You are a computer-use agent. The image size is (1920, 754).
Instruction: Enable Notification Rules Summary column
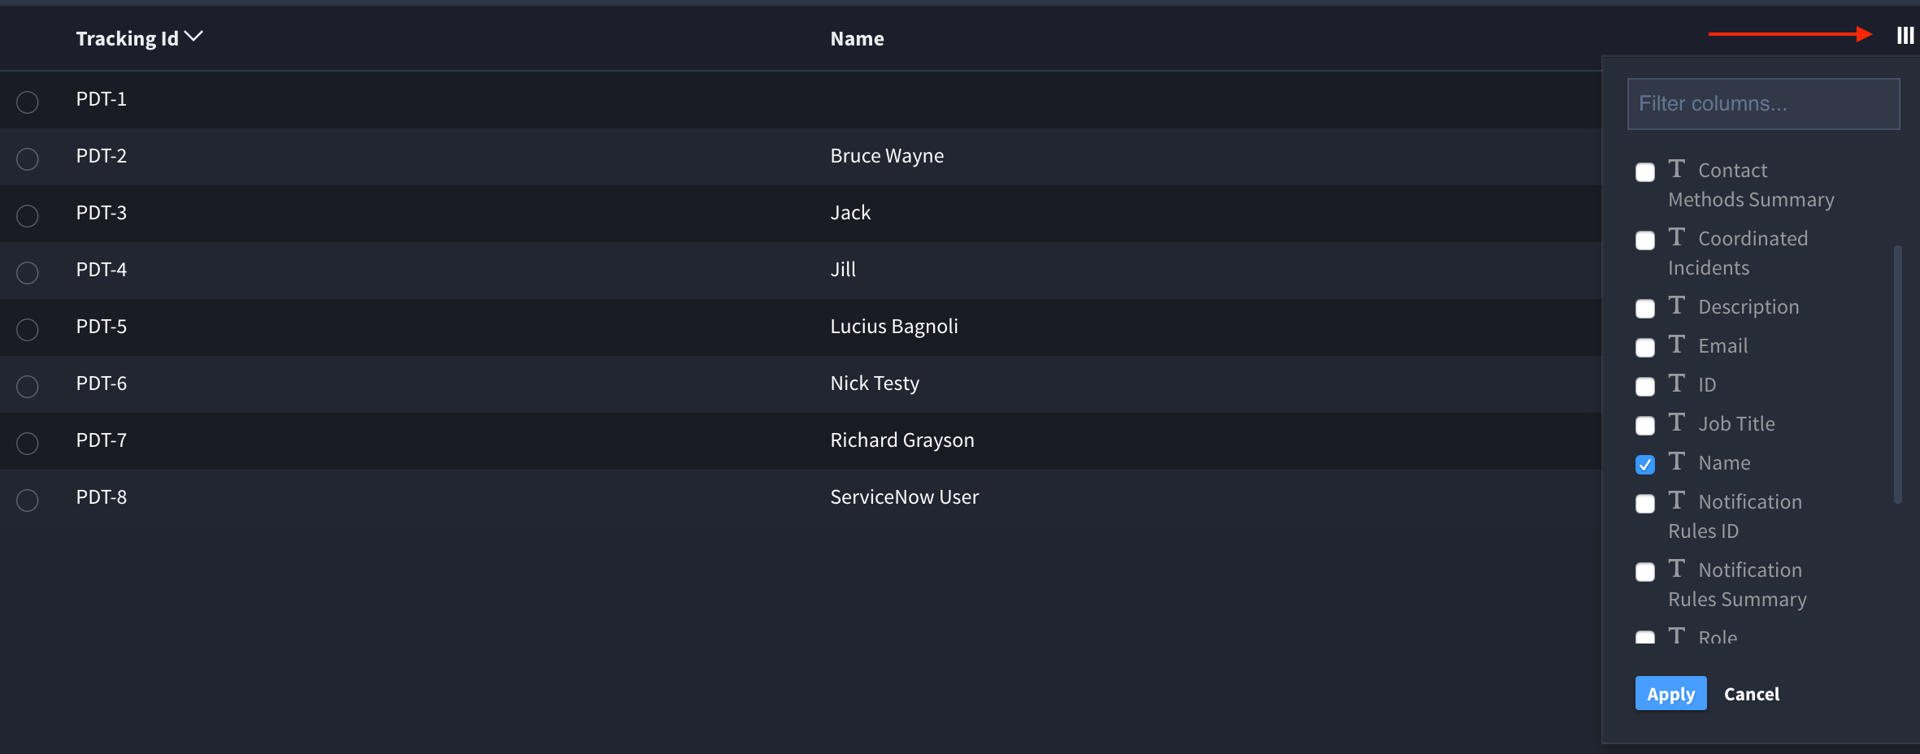click(1645, 571)
